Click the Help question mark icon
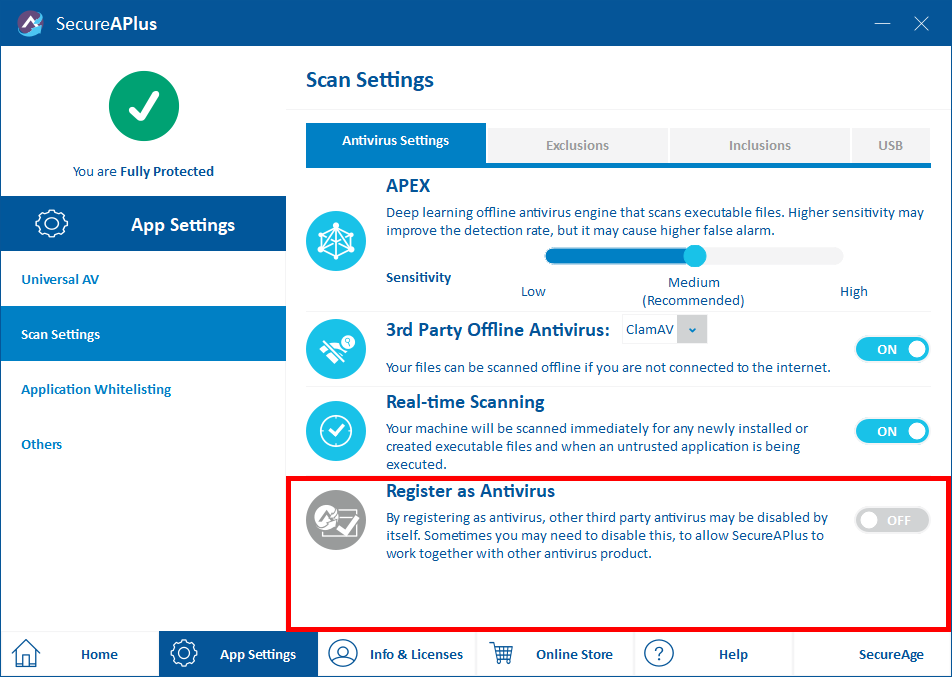 pos(658,654)
